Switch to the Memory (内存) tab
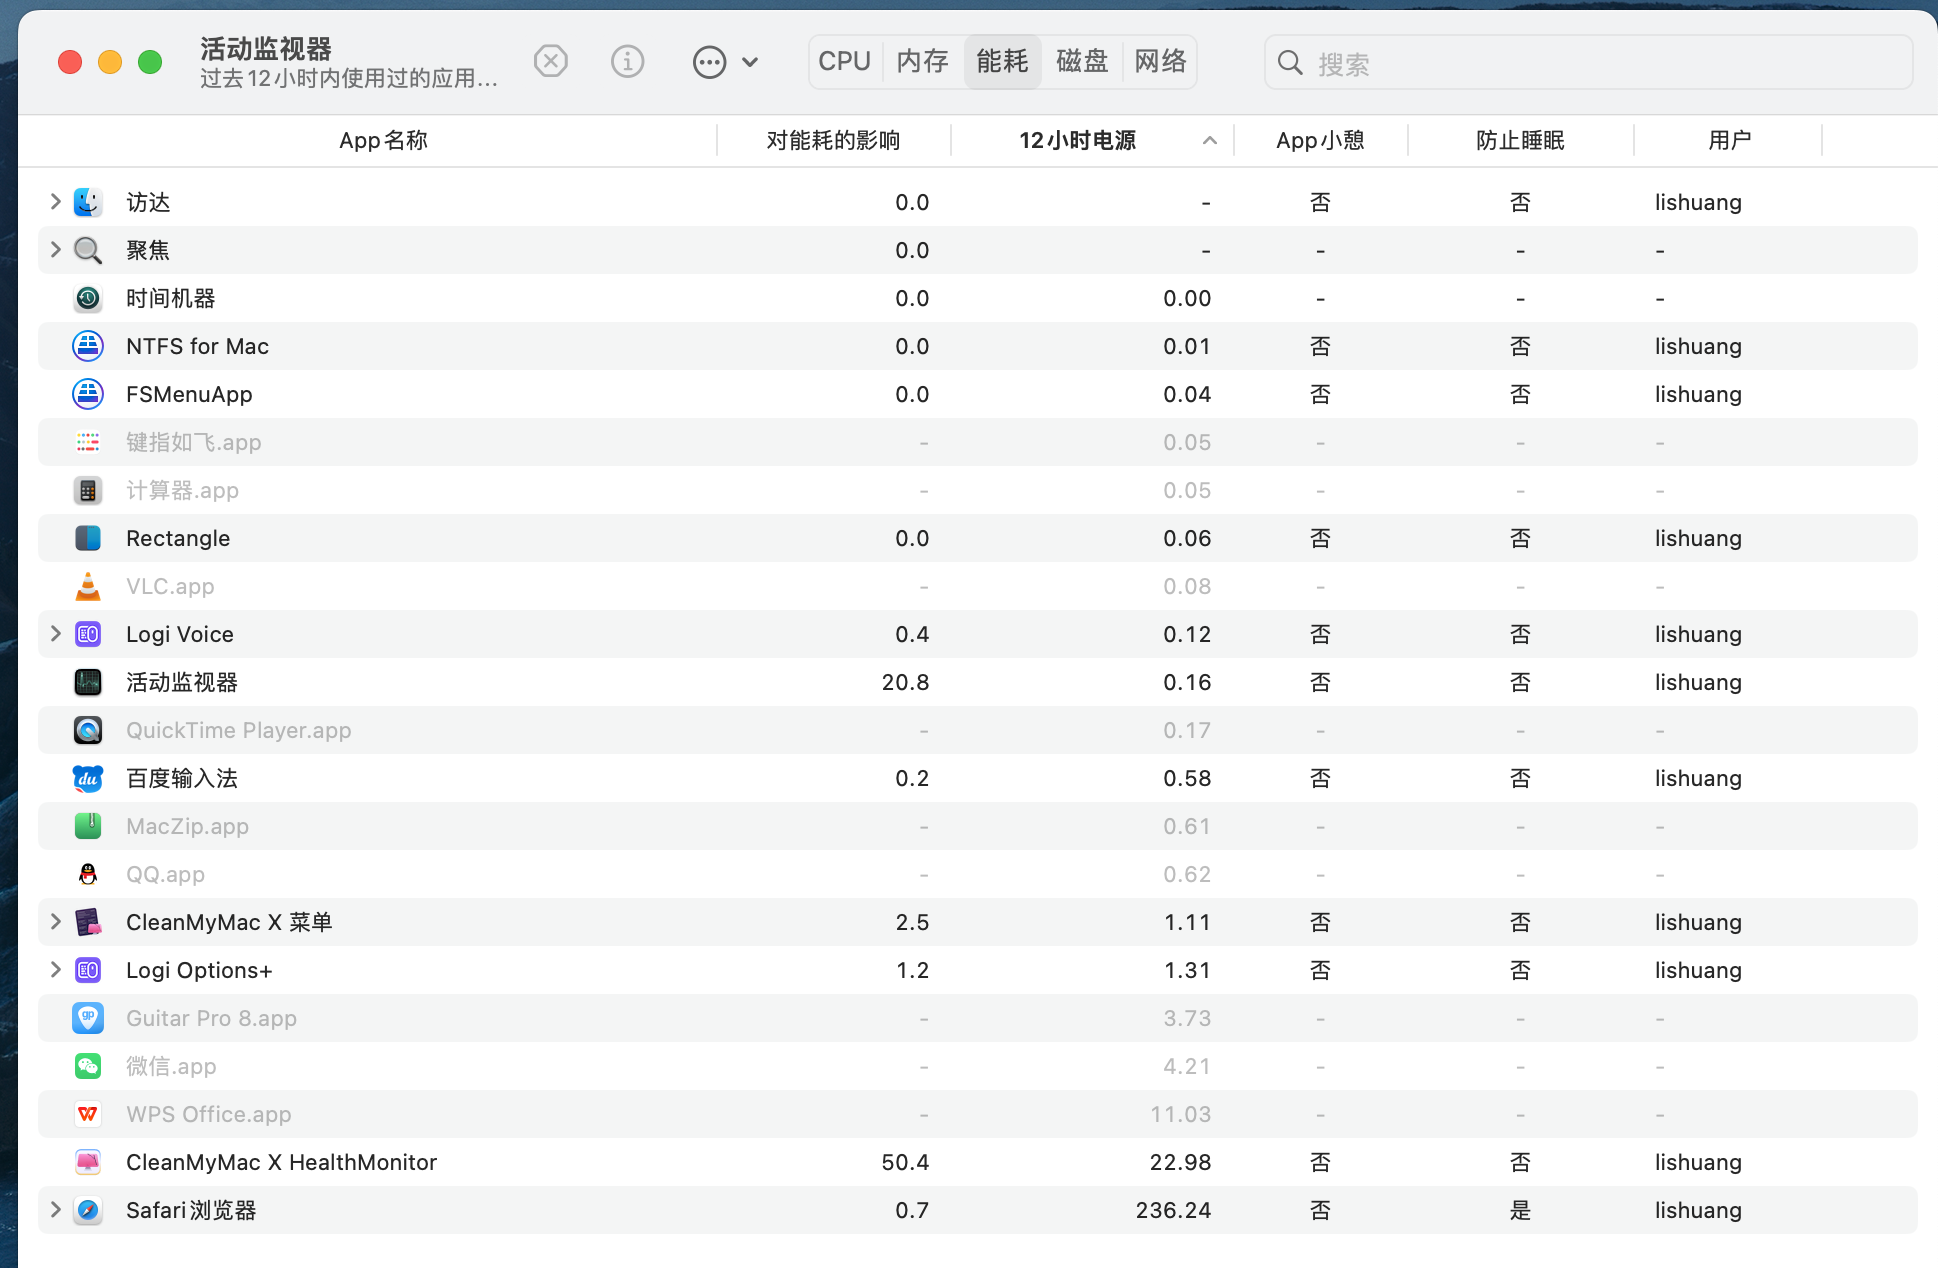 click(922, 62)
